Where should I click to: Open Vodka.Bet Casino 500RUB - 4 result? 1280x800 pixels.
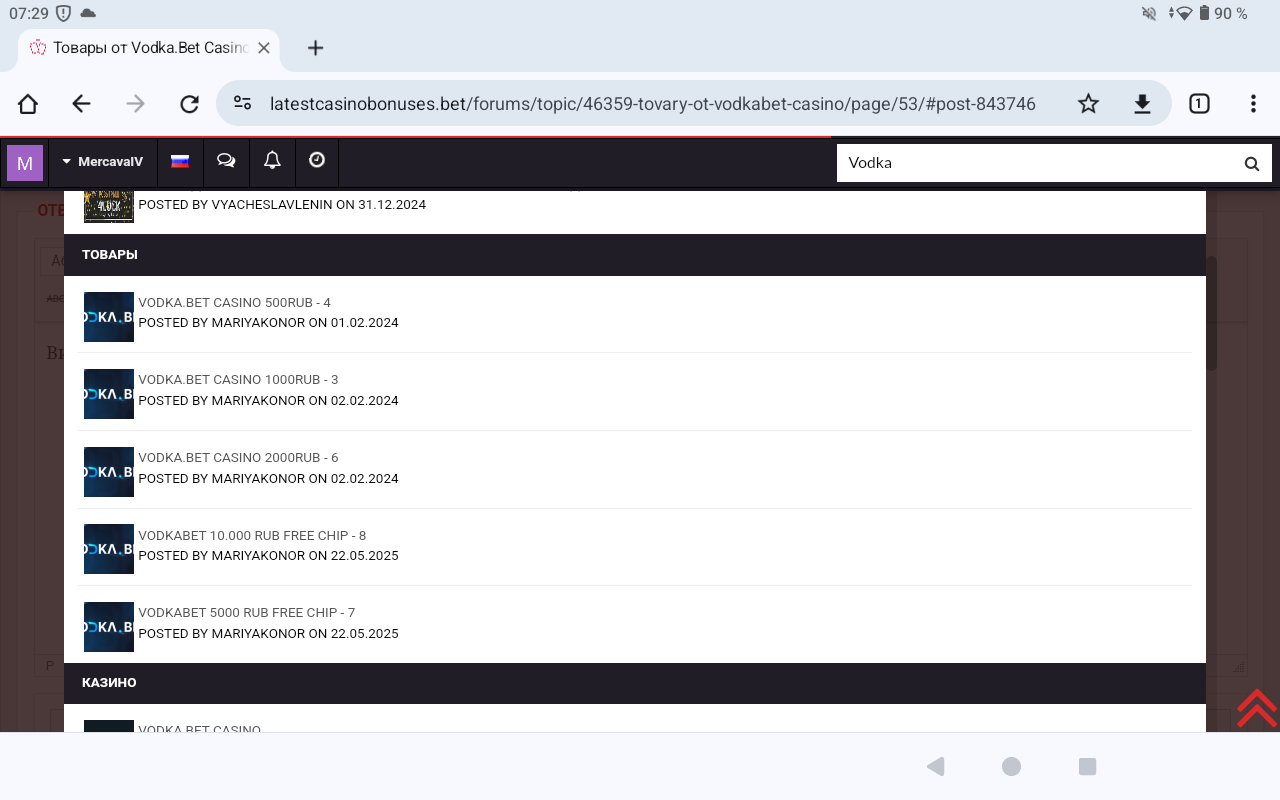point(234,303)
